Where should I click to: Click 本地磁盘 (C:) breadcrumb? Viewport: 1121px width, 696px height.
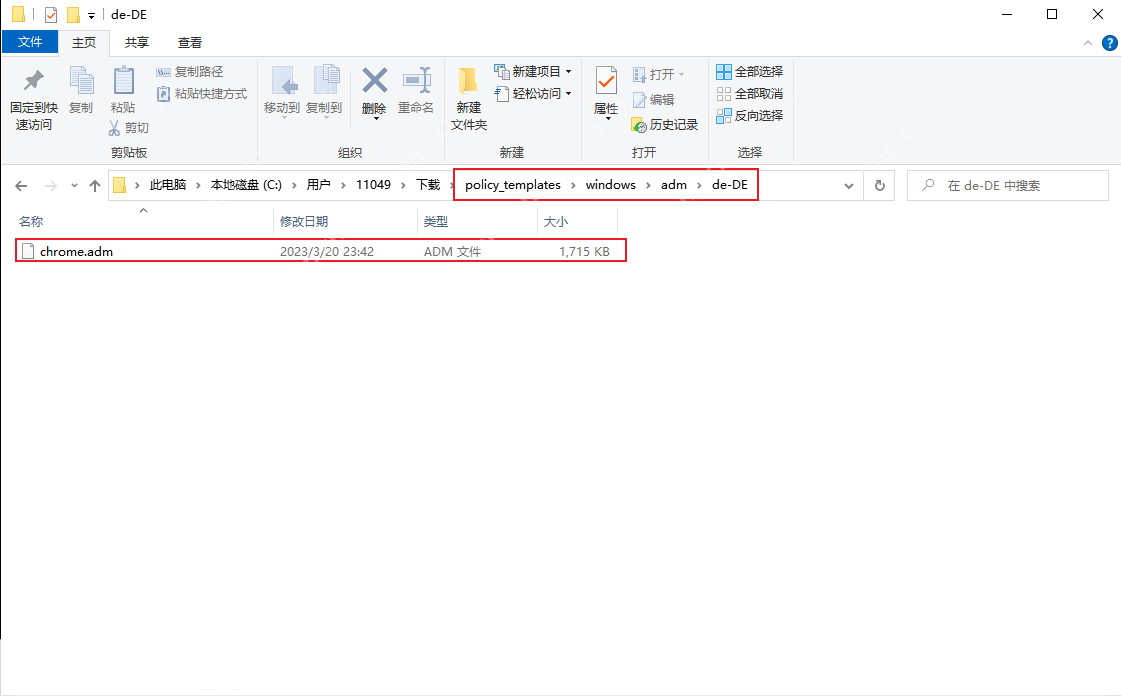coord(246,185)
